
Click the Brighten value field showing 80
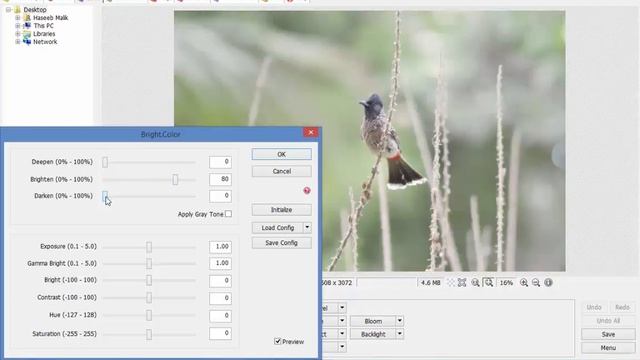[220, 179]
